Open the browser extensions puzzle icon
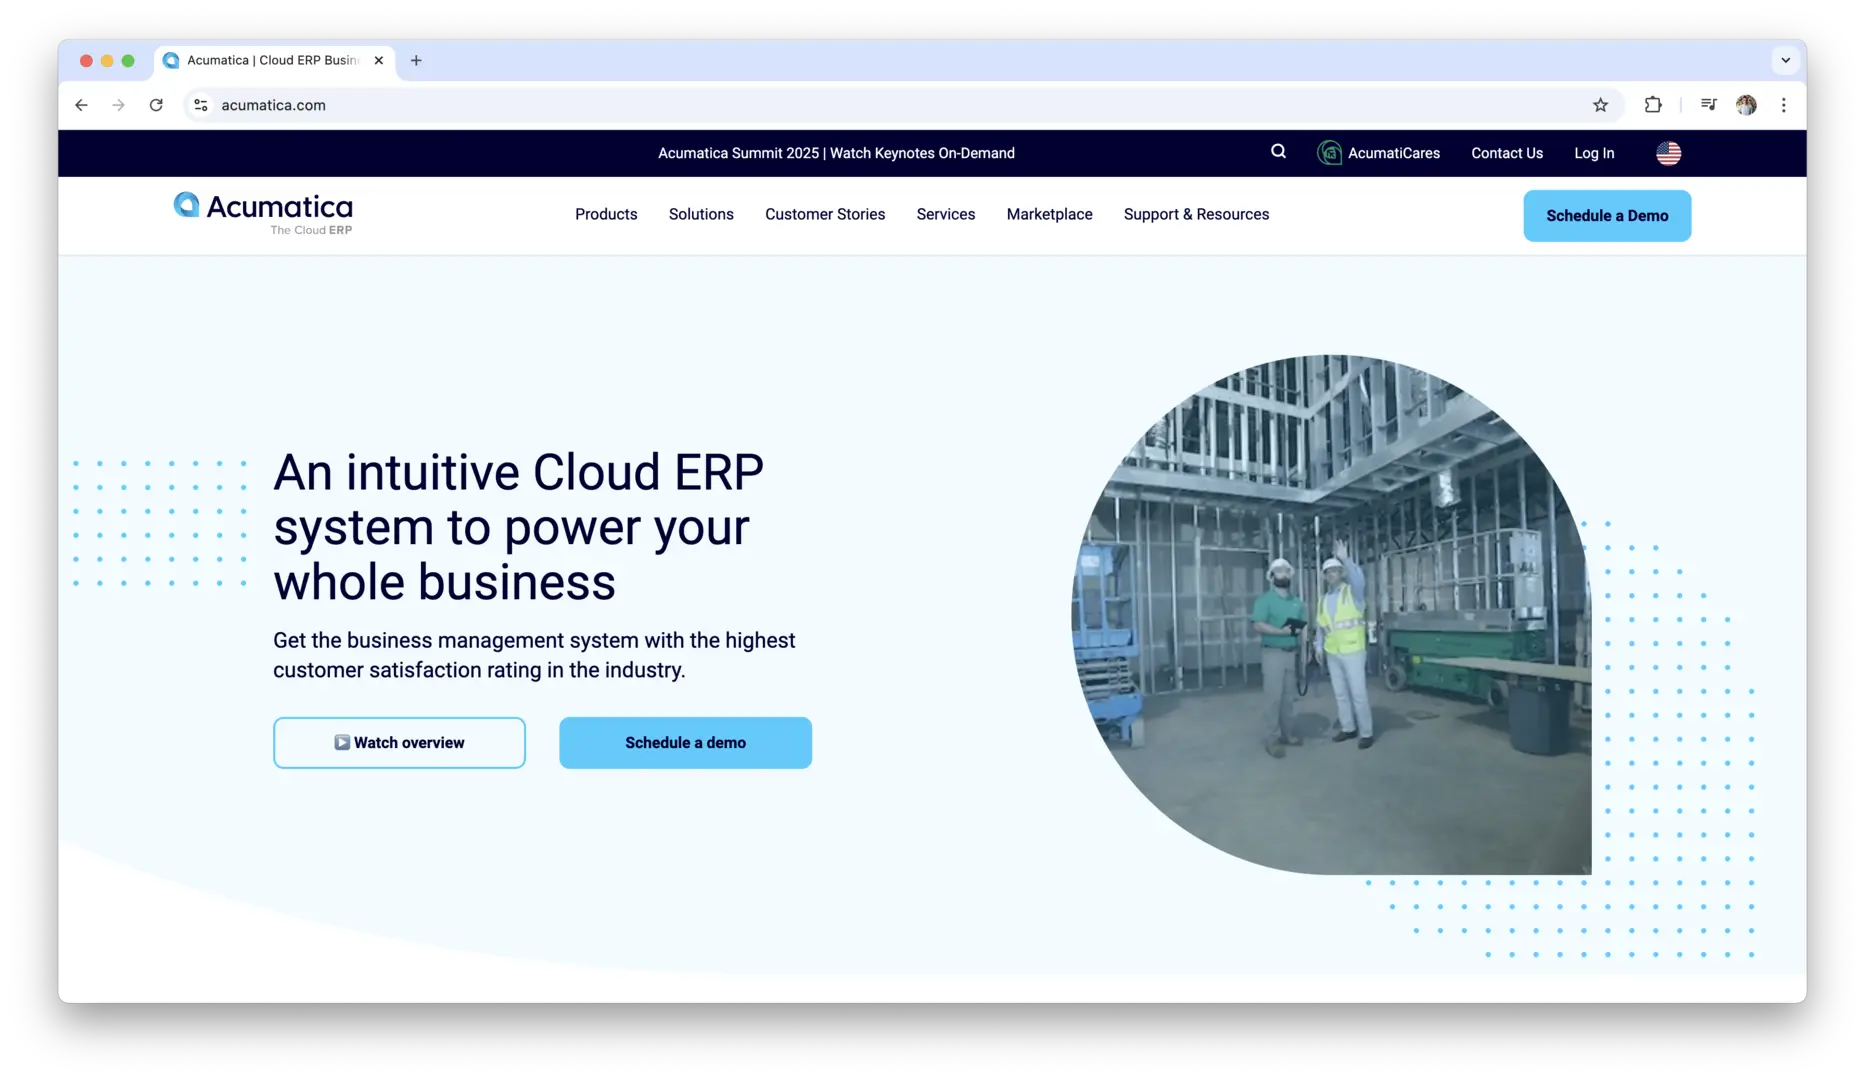This screenshot has width=1865, height=1080. pos(1653,105)
